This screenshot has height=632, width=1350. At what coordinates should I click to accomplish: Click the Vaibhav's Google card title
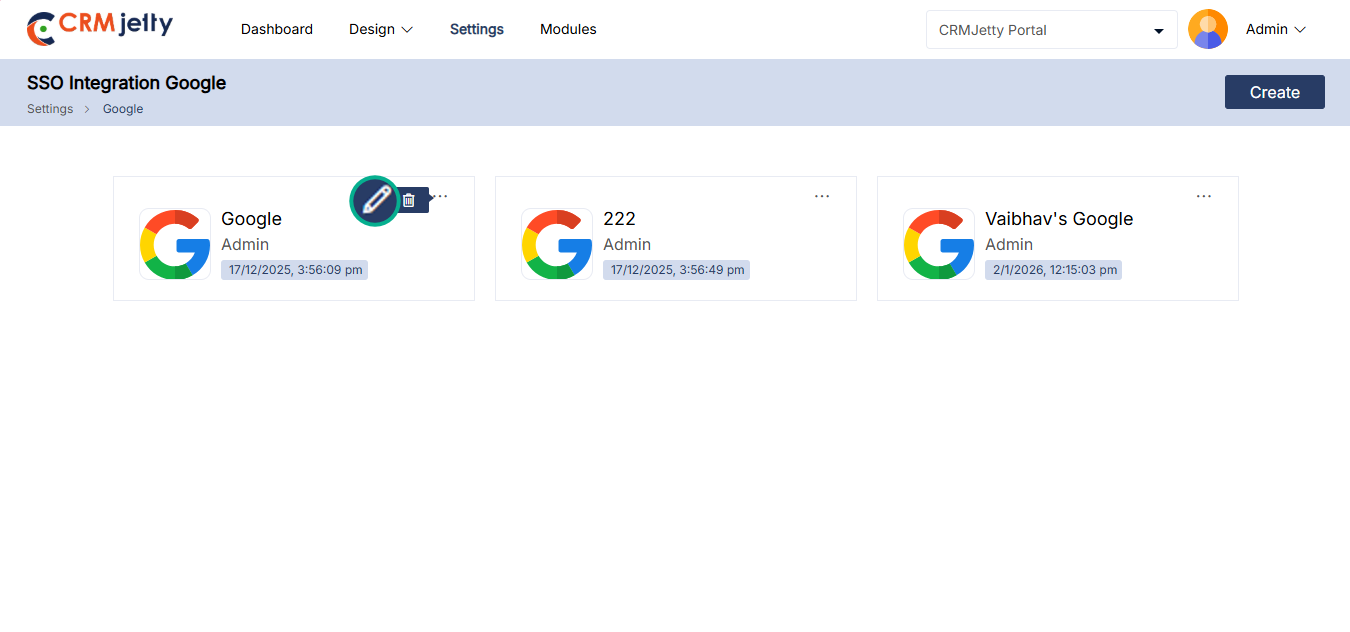click(x=1059, y=219)
